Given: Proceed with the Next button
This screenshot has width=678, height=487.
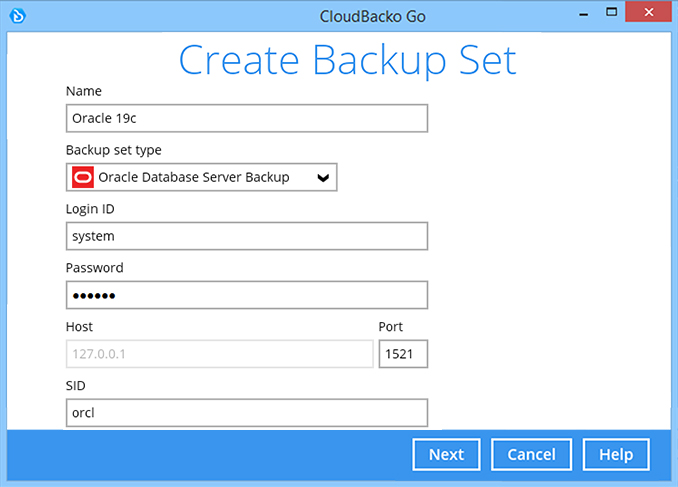Looking at the screenshot, I should click(446, 455).
